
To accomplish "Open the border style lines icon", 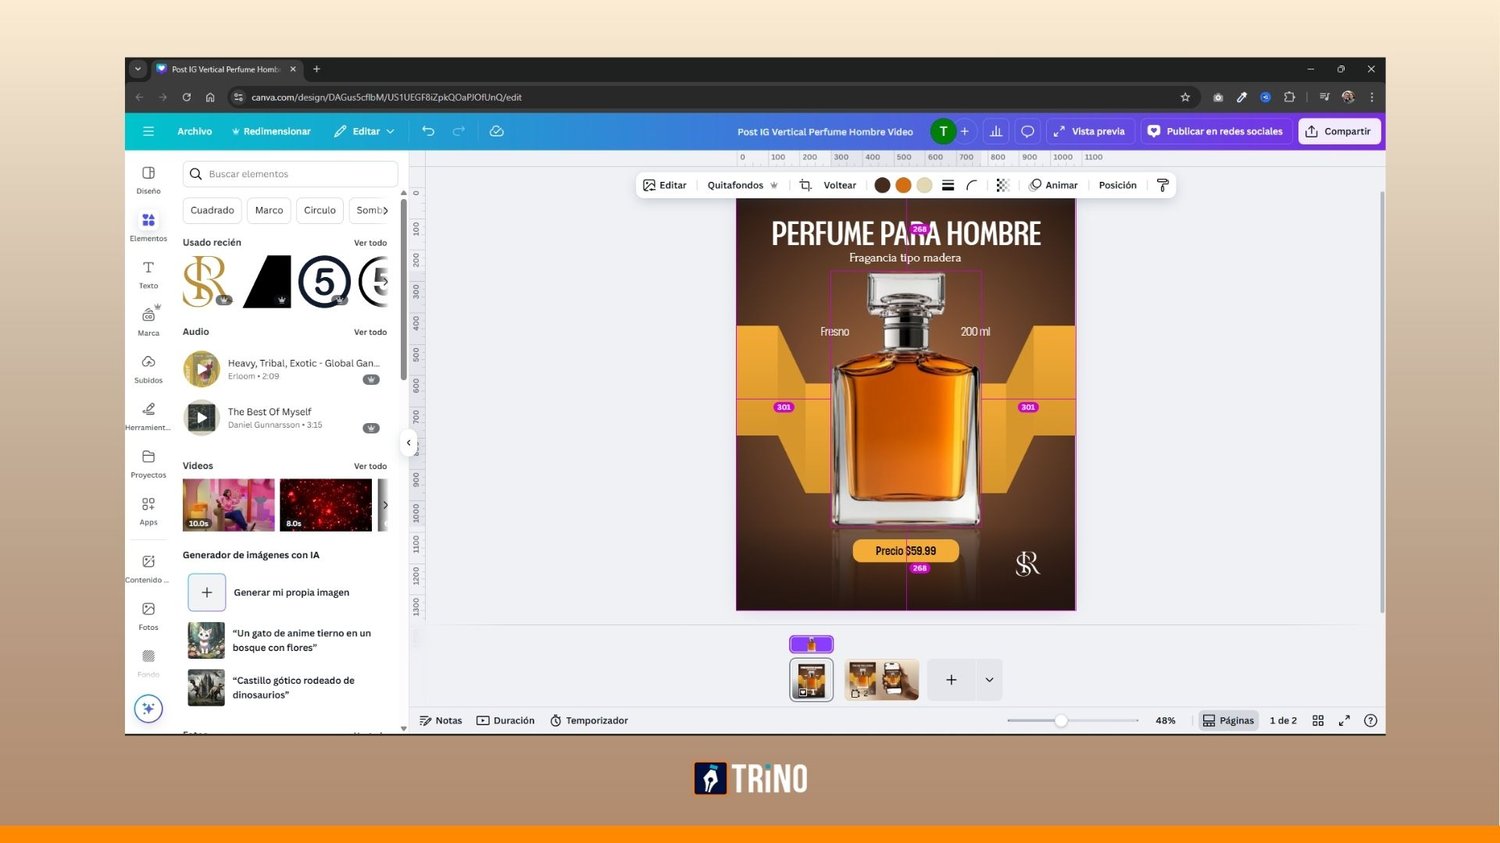I will (948, 185).
